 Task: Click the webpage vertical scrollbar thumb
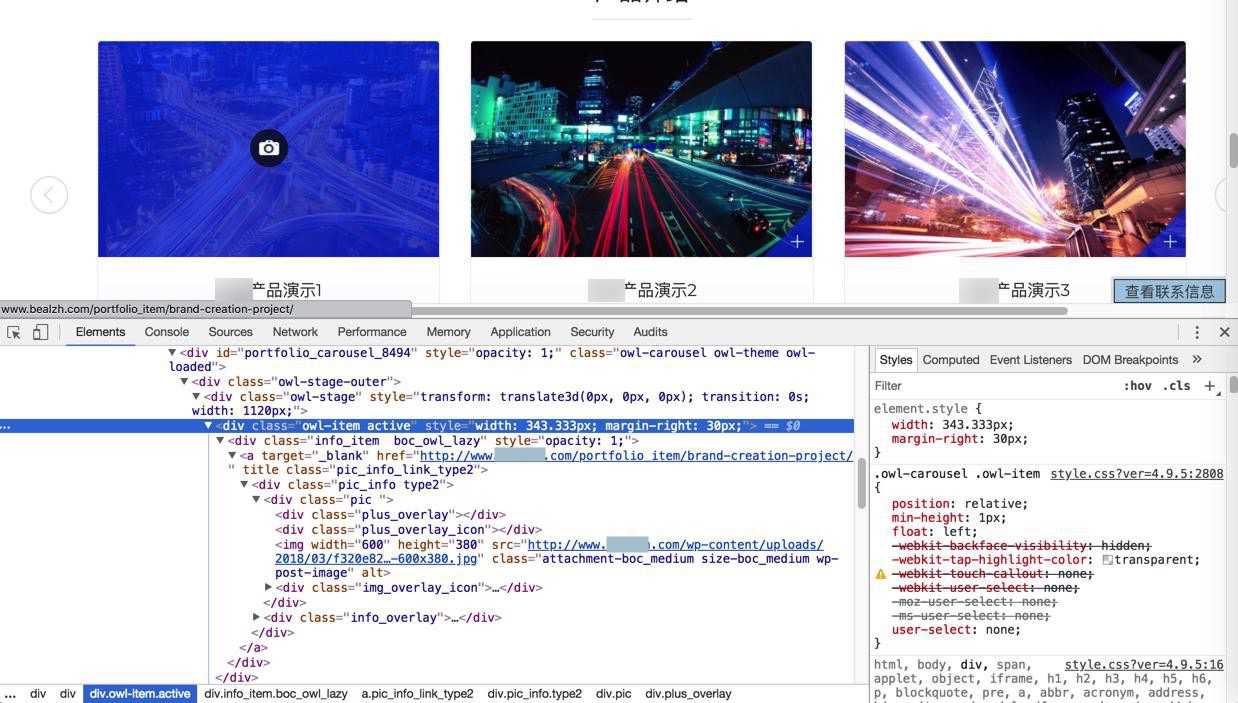pyautogui.click(x=1233, y=150)
